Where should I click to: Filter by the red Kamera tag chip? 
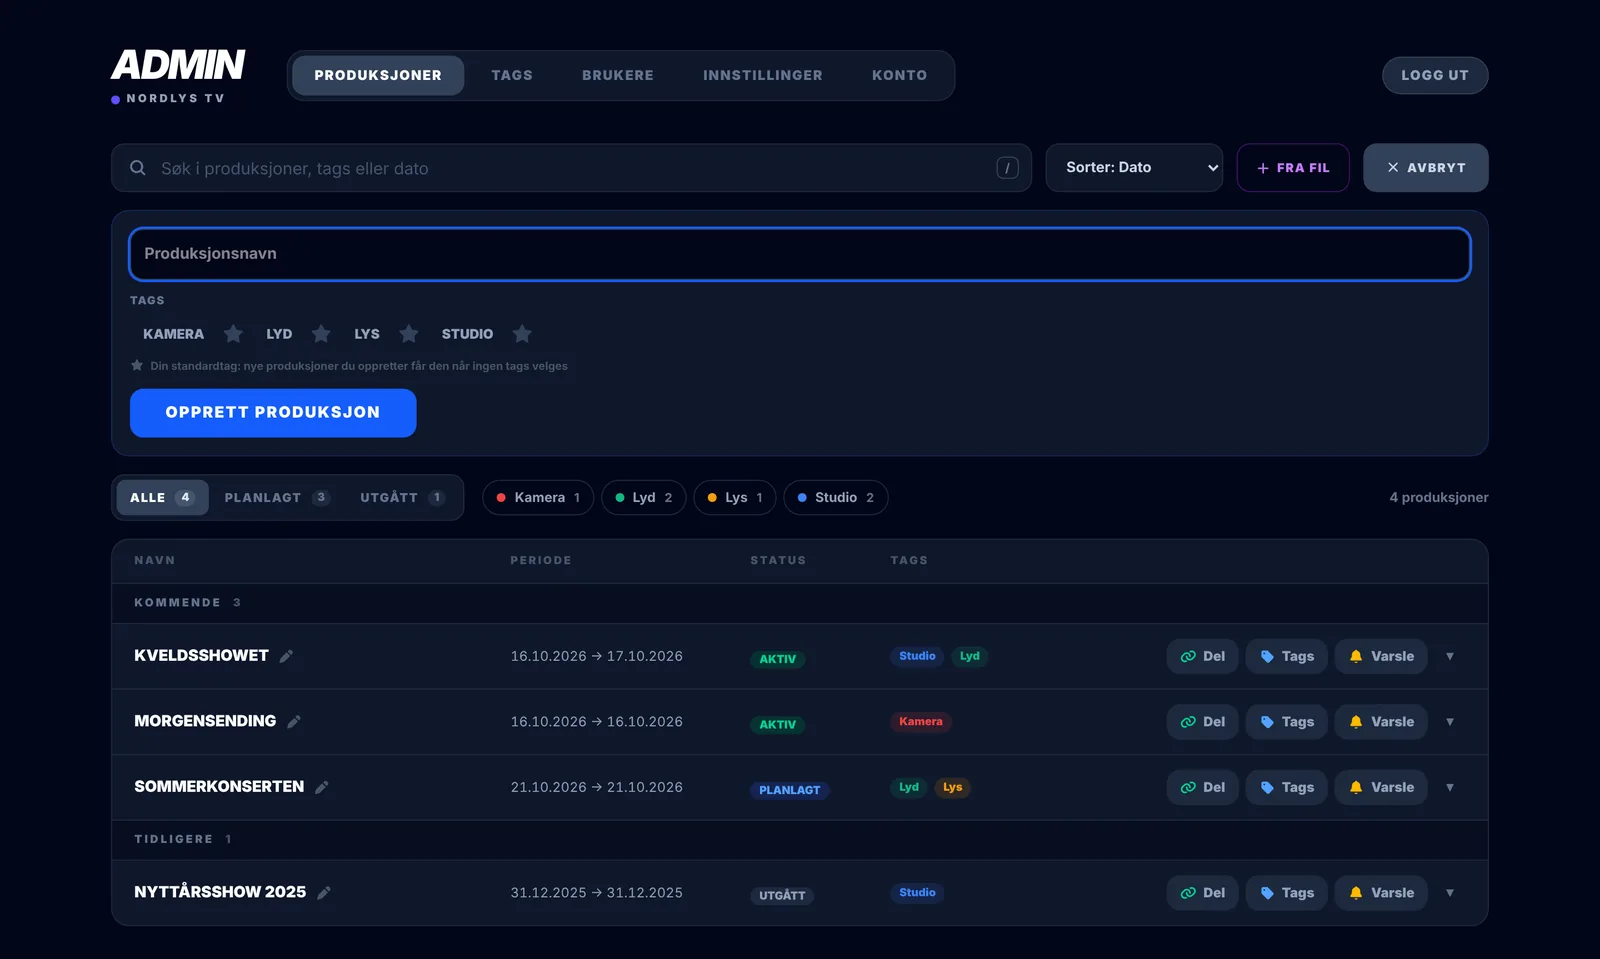538,498
